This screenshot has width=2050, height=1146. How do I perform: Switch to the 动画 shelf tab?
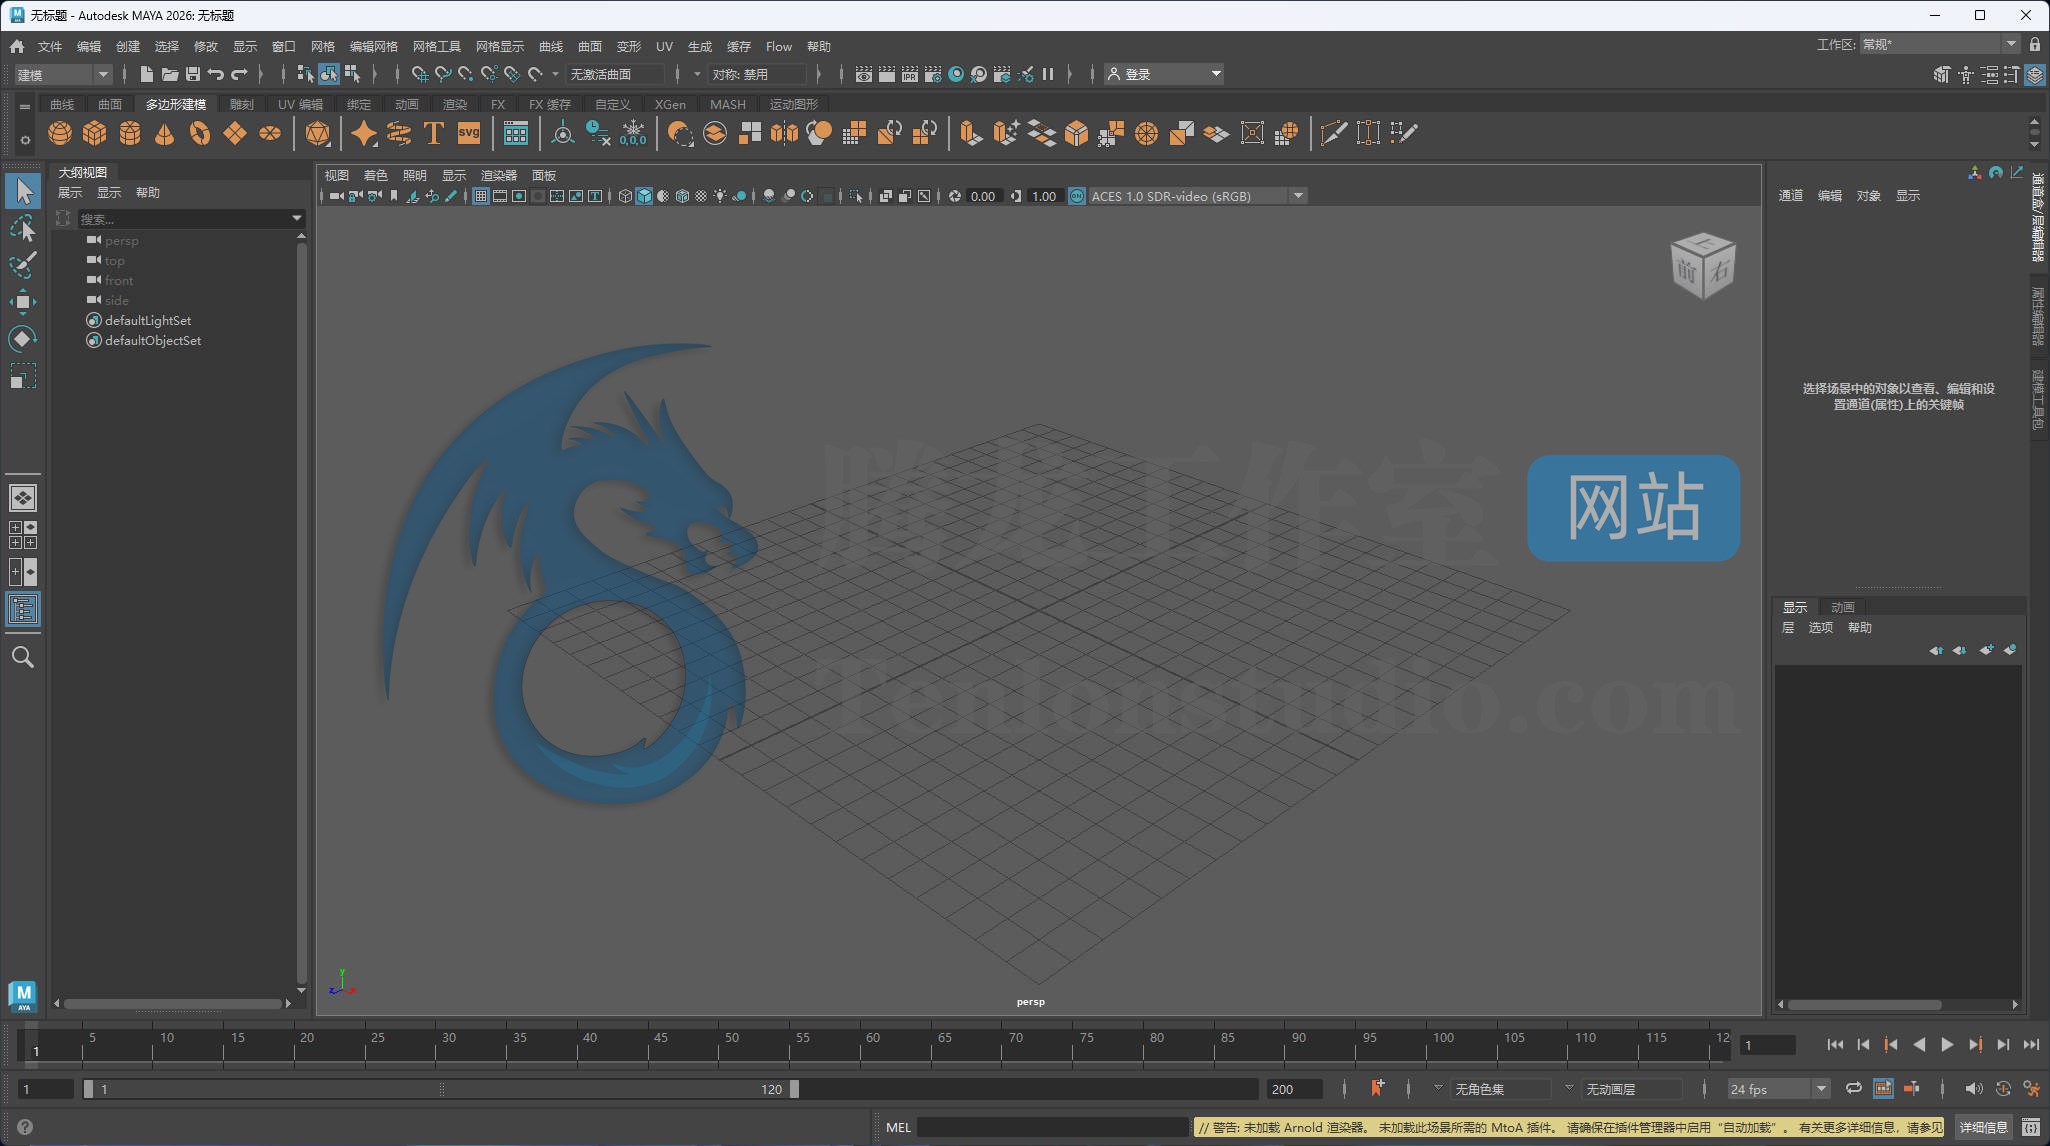point(406,104)
